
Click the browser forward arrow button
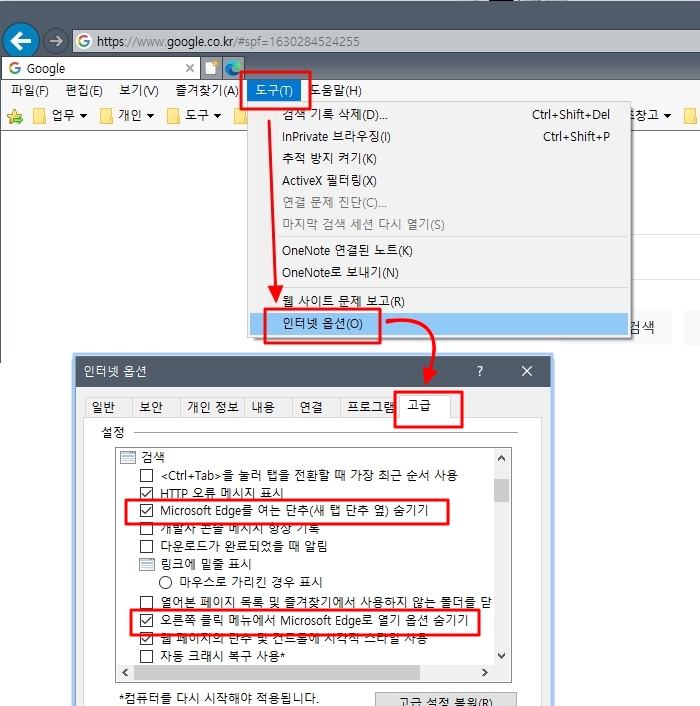[x=56, y=41]
